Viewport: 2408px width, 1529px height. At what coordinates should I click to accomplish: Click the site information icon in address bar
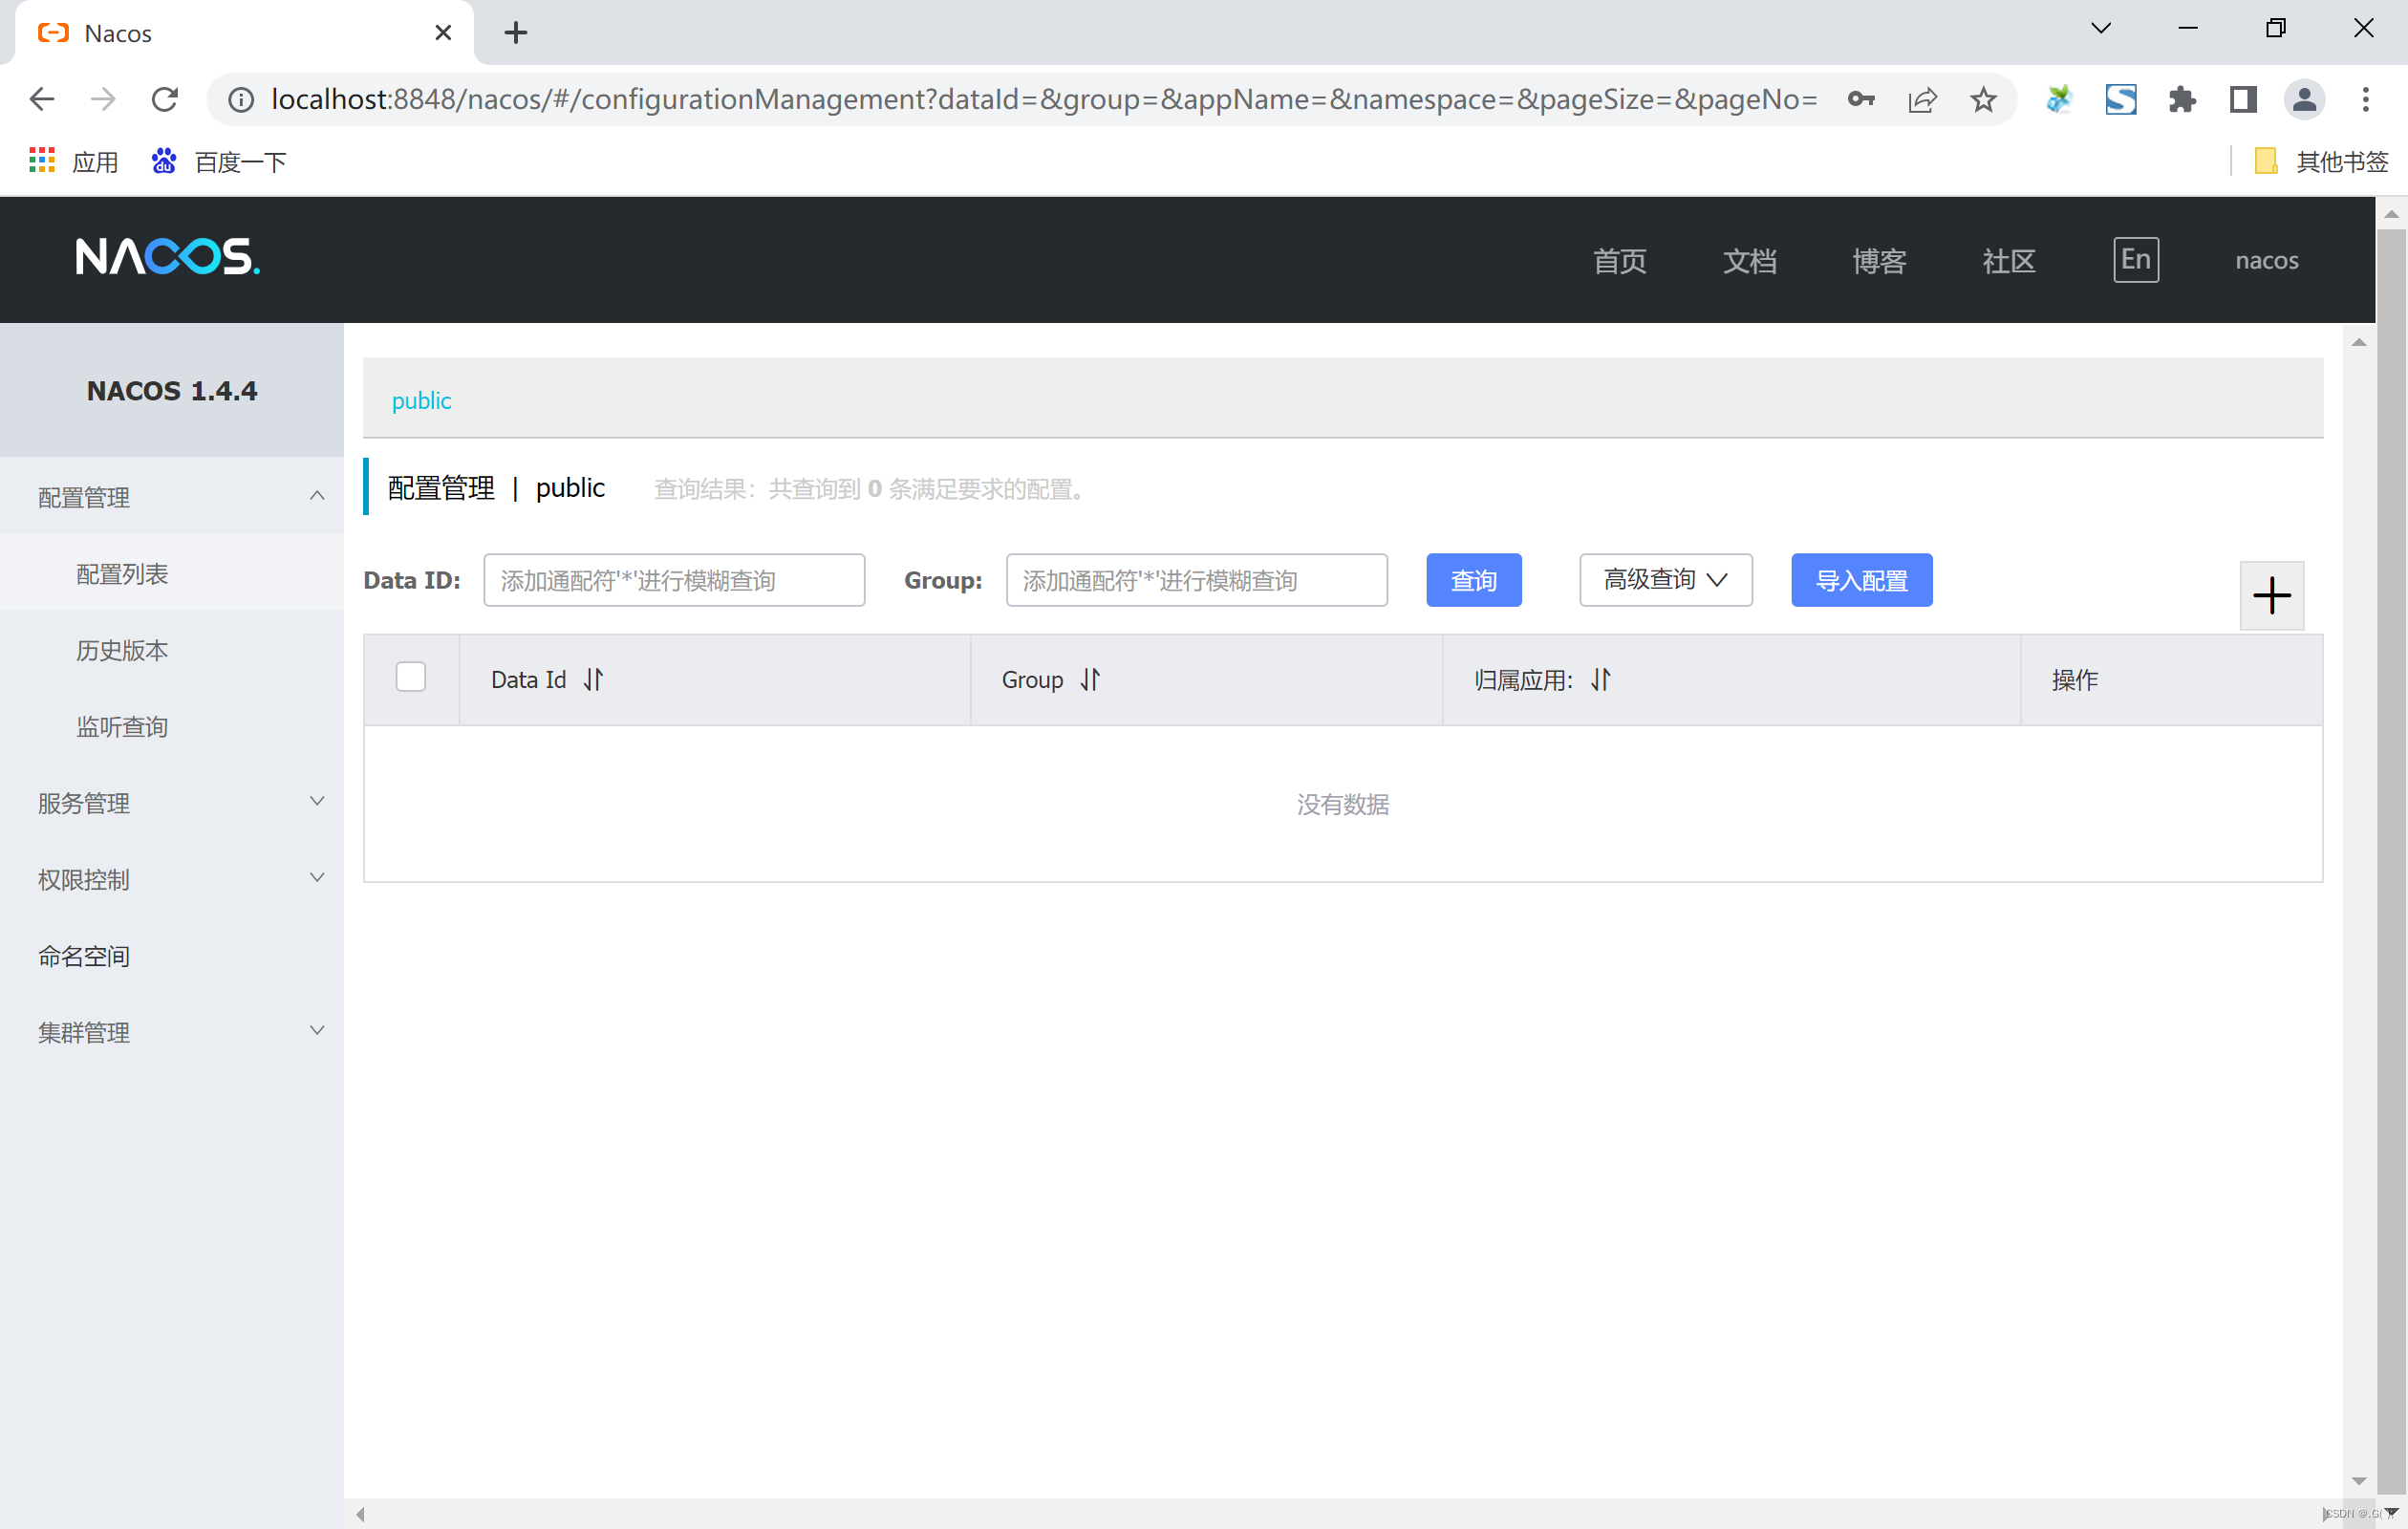241,99
